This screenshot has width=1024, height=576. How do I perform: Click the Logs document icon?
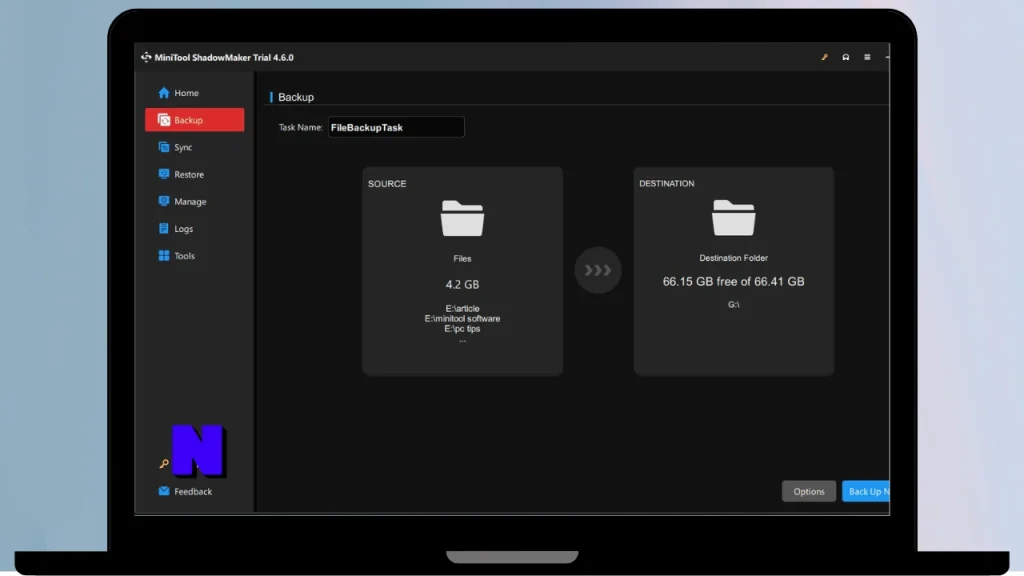click(163, 229)
